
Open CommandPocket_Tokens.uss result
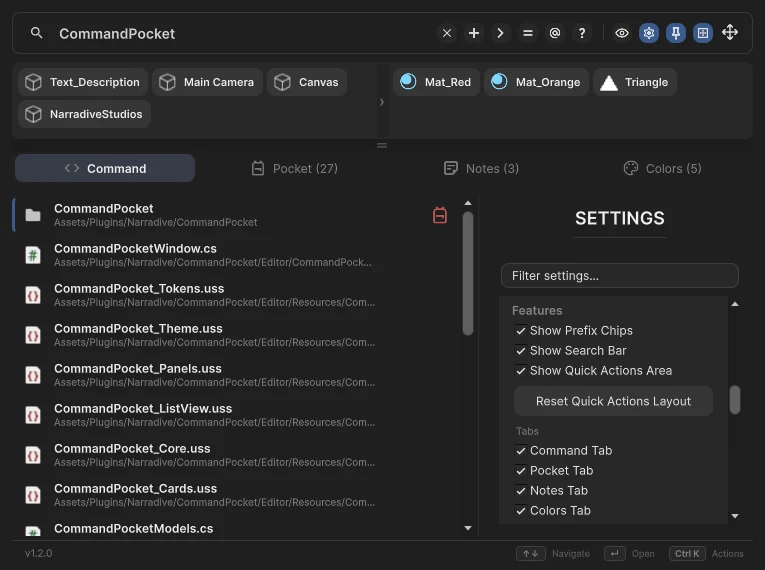coord(236,295)
